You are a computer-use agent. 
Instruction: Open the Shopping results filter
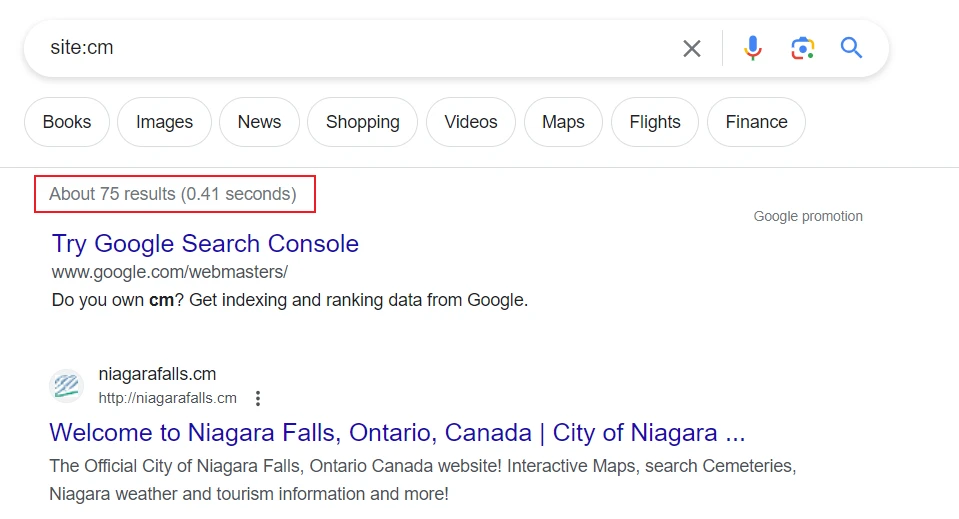click(362, 122)
